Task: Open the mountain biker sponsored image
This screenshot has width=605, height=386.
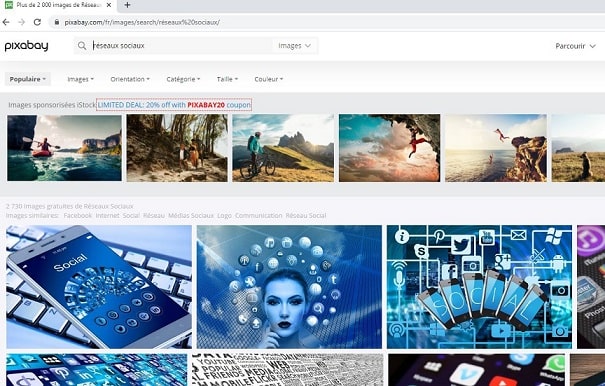Action: point(283,148)
